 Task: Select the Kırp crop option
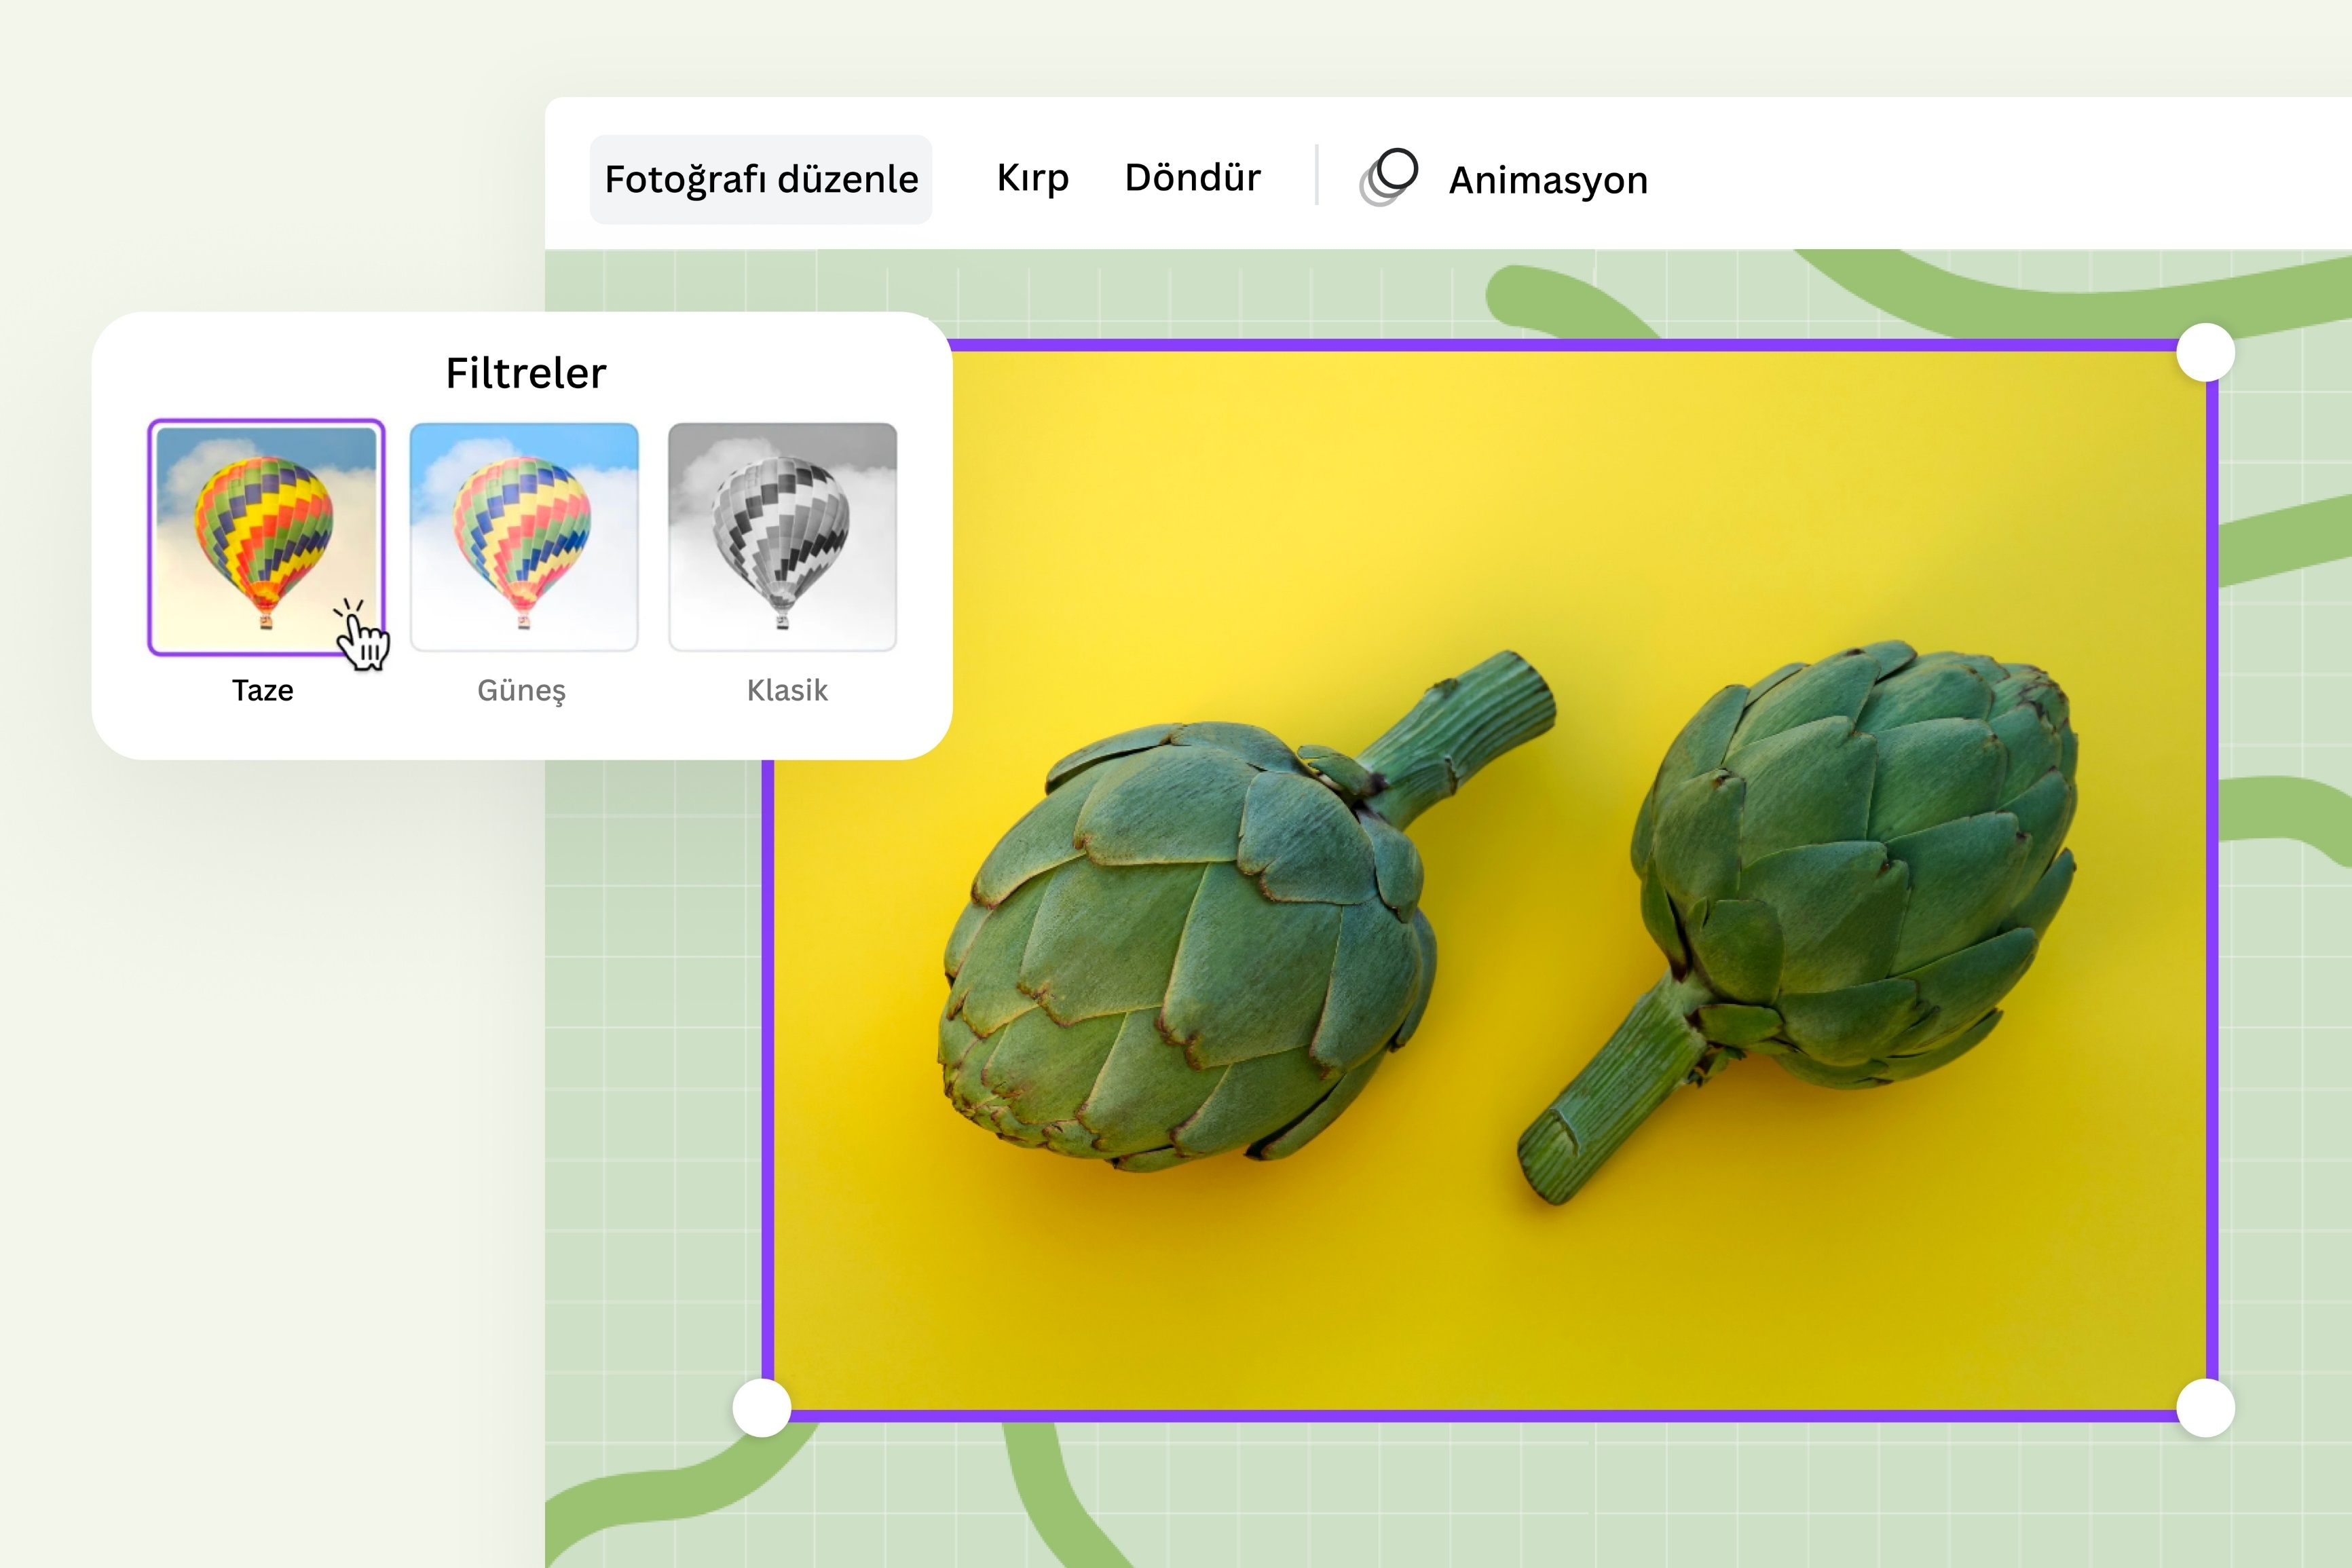pyautogui.click(x=1033, y=178)
